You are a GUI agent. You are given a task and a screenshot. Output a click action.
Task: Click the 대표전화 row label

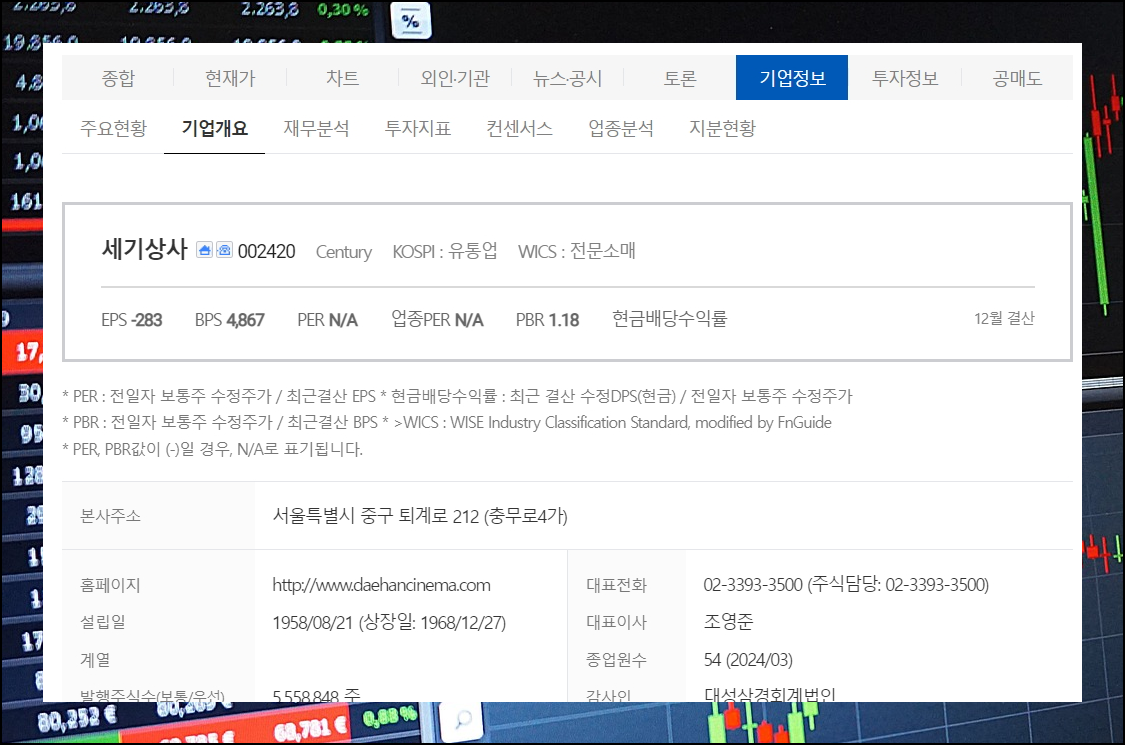(x=616, y=585)
